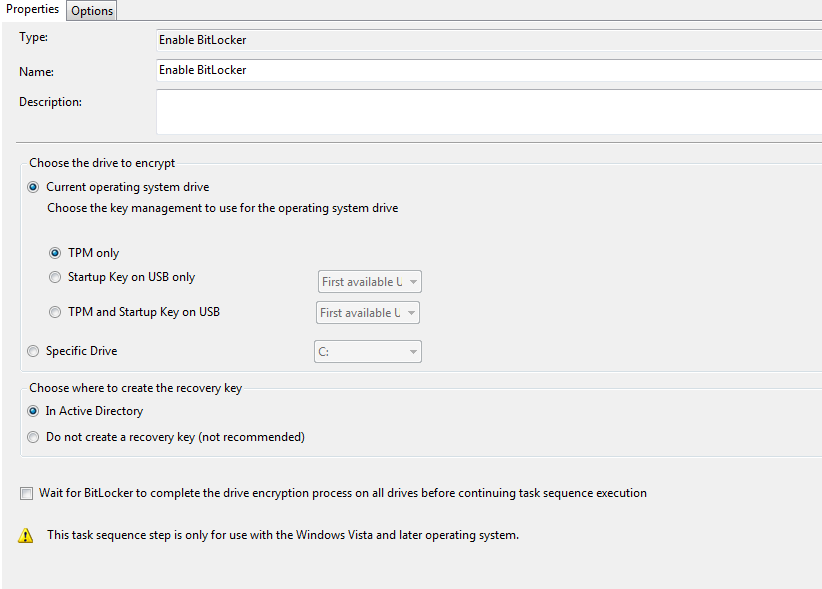Viewport: 822px width, 589px height.
Task: Select the "Specific Drive" option
Action: coord(33,351)
